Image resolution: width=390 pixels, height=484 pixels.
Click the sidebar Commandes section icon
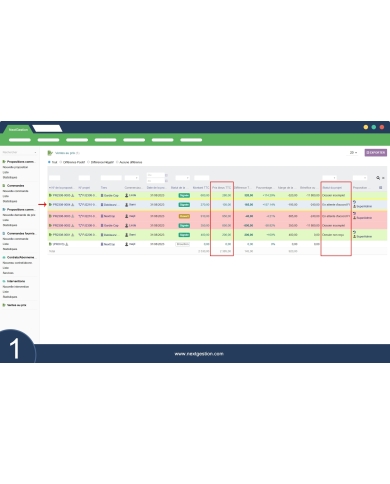coord(4,185)
